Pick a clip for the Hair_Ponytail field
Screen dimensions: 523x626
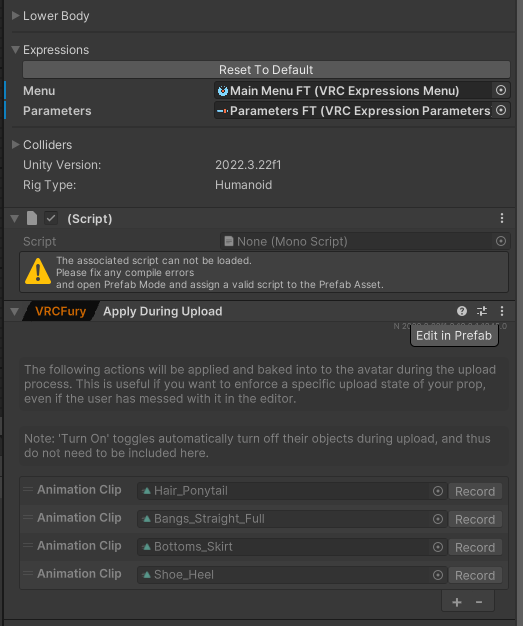[438, 491]
